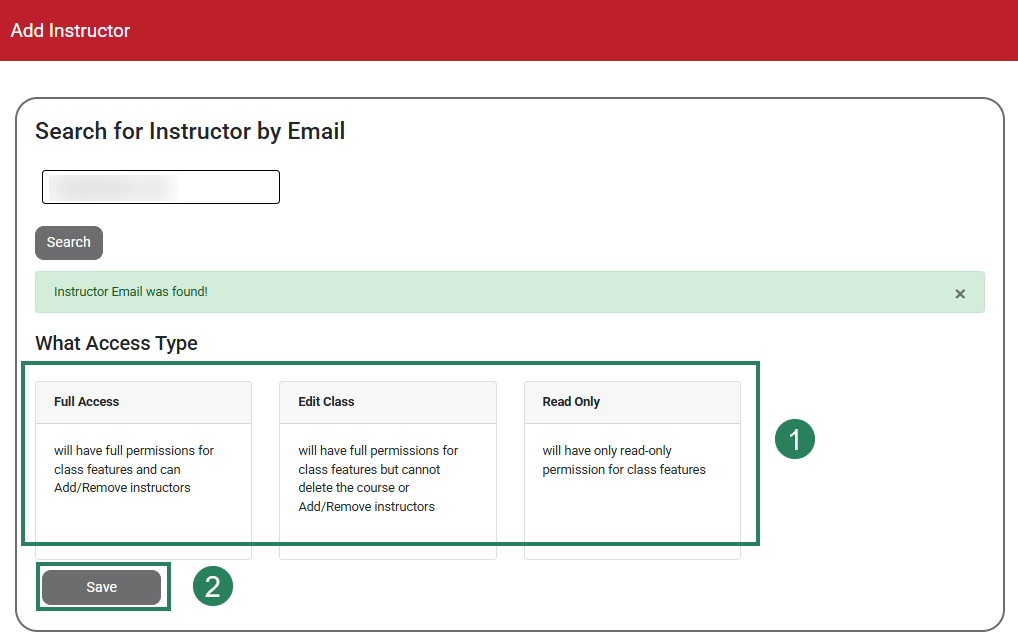Click the Read Only card header
Viewport: 1018px width, 641px height.
571,401
